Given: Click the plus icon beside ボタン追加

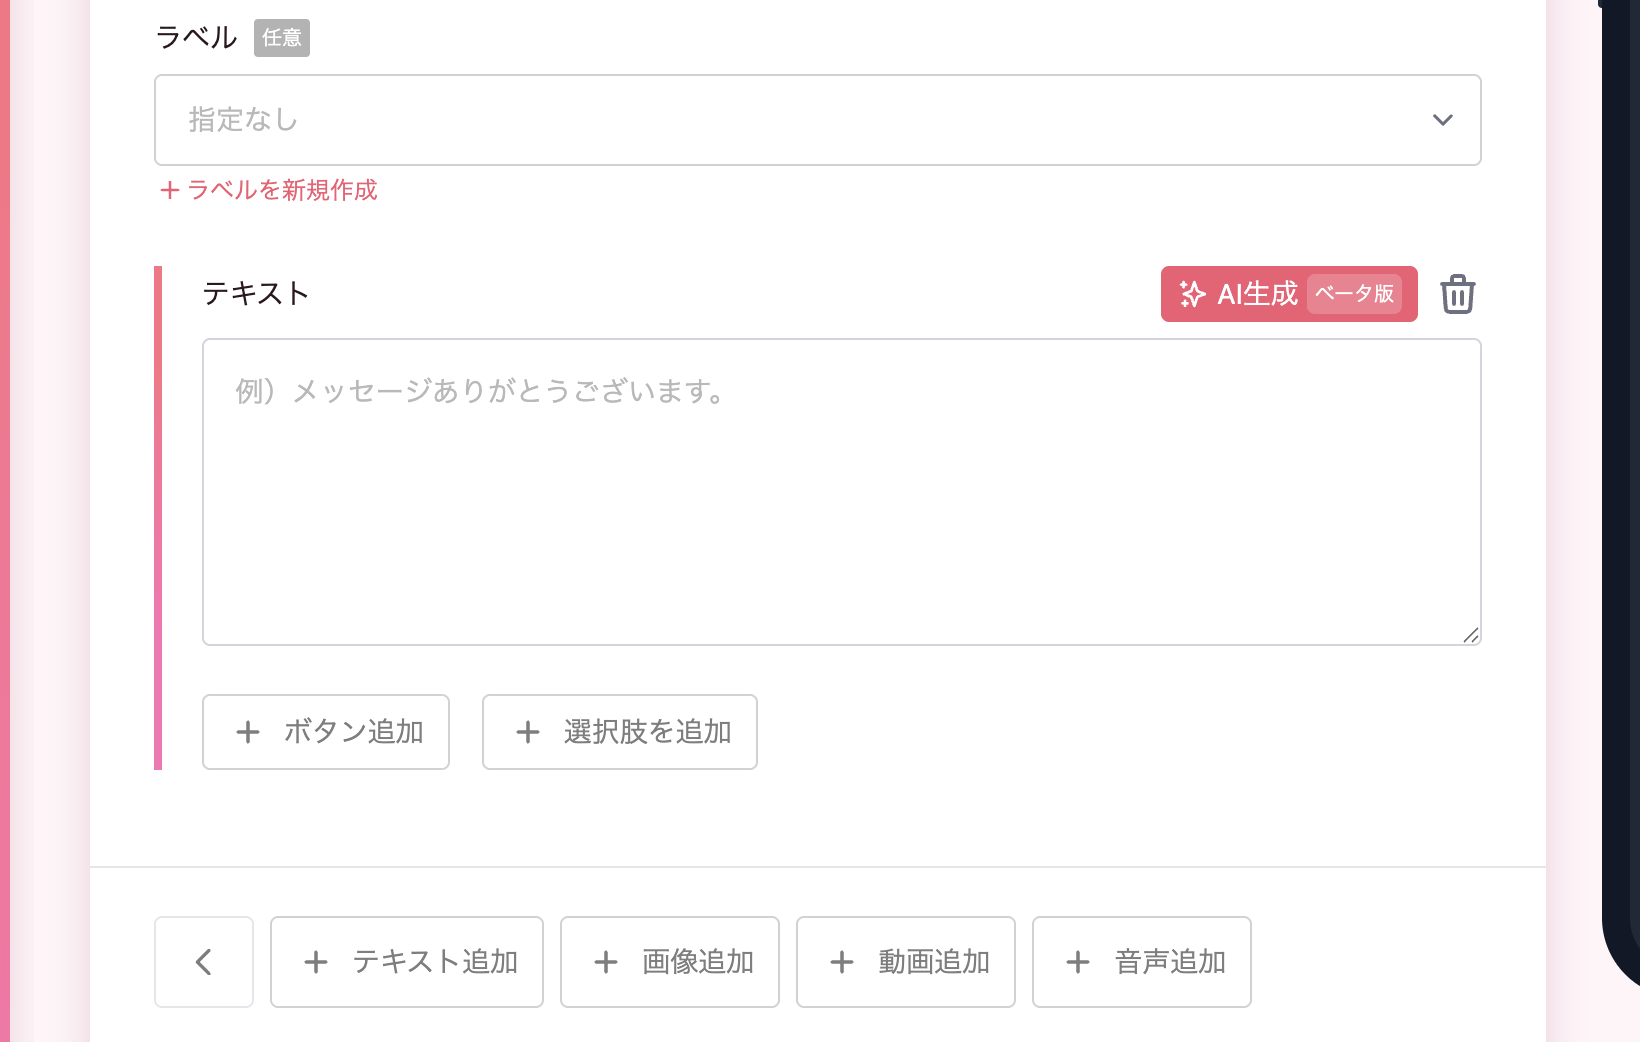Looking at the screenshot, I should [x=248, y=732].
